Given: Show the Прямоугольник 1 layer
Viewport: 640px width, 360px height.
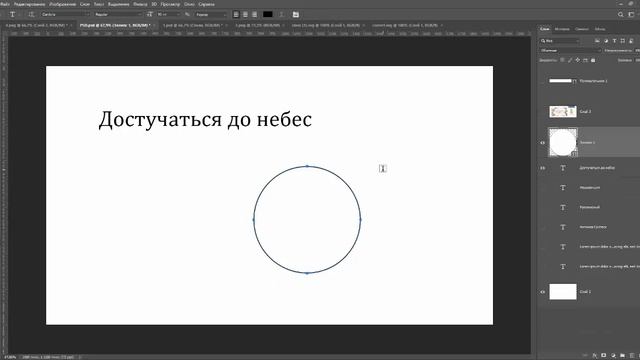Looking at the screenshot, I should click(542, 81).
